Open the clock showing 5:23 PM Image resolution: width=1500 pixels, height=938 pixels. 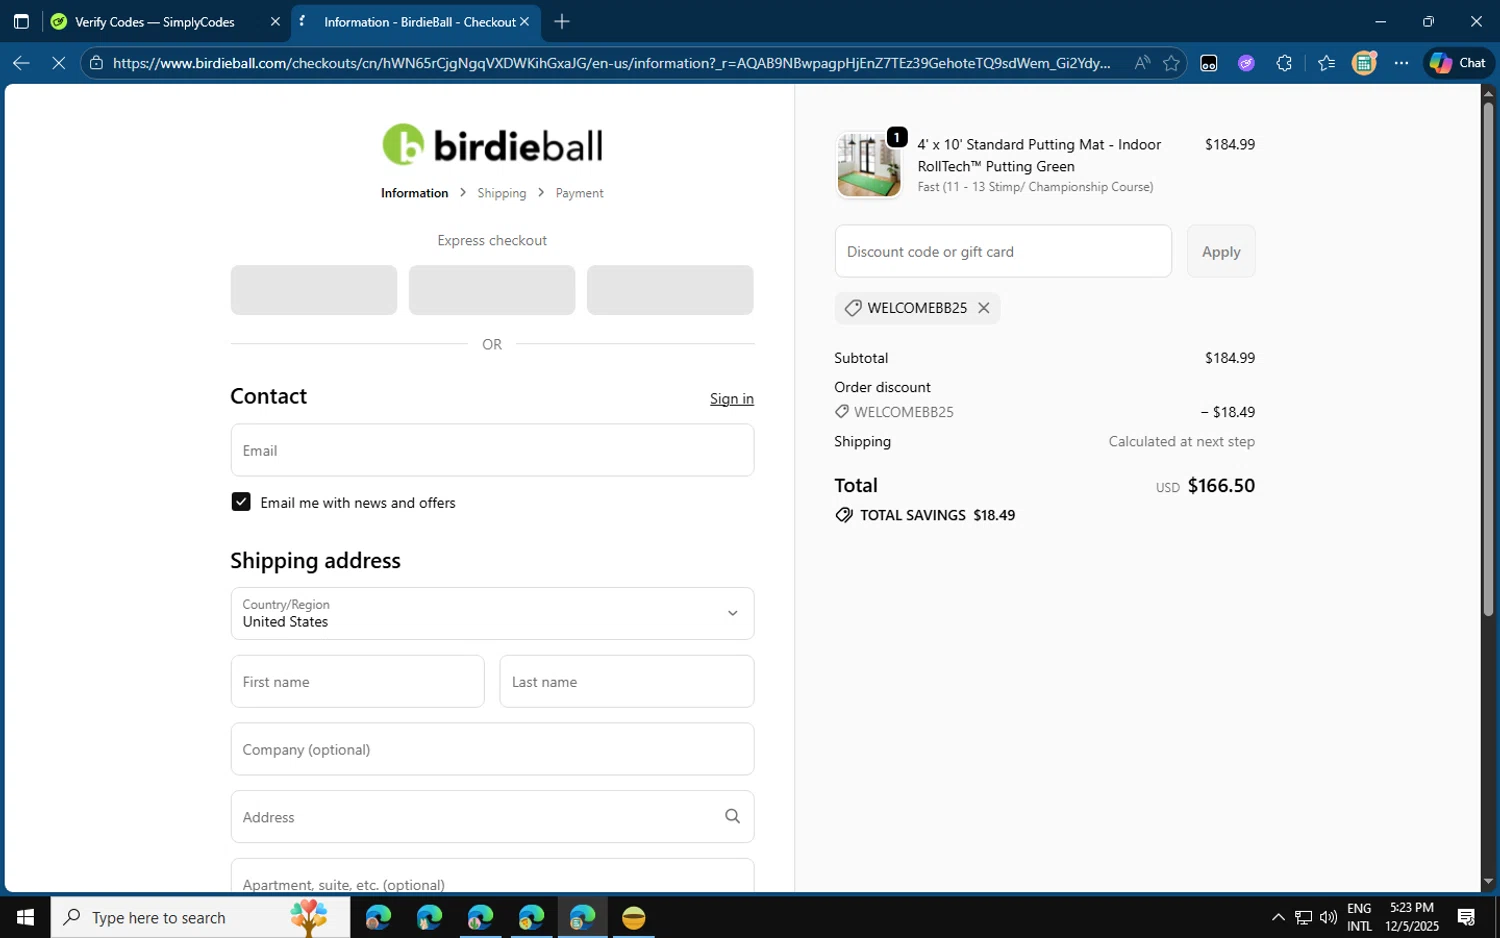click(x=1412, y=917)
